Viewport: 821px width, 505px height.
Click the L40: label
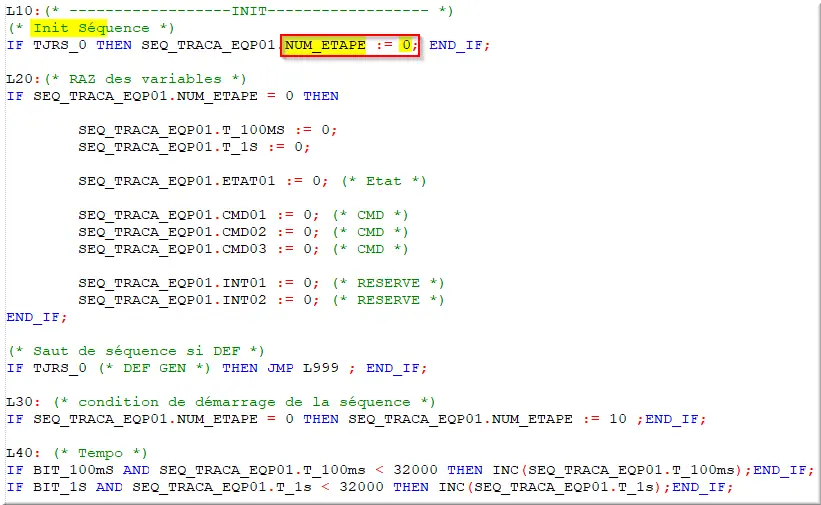(23, 453)
